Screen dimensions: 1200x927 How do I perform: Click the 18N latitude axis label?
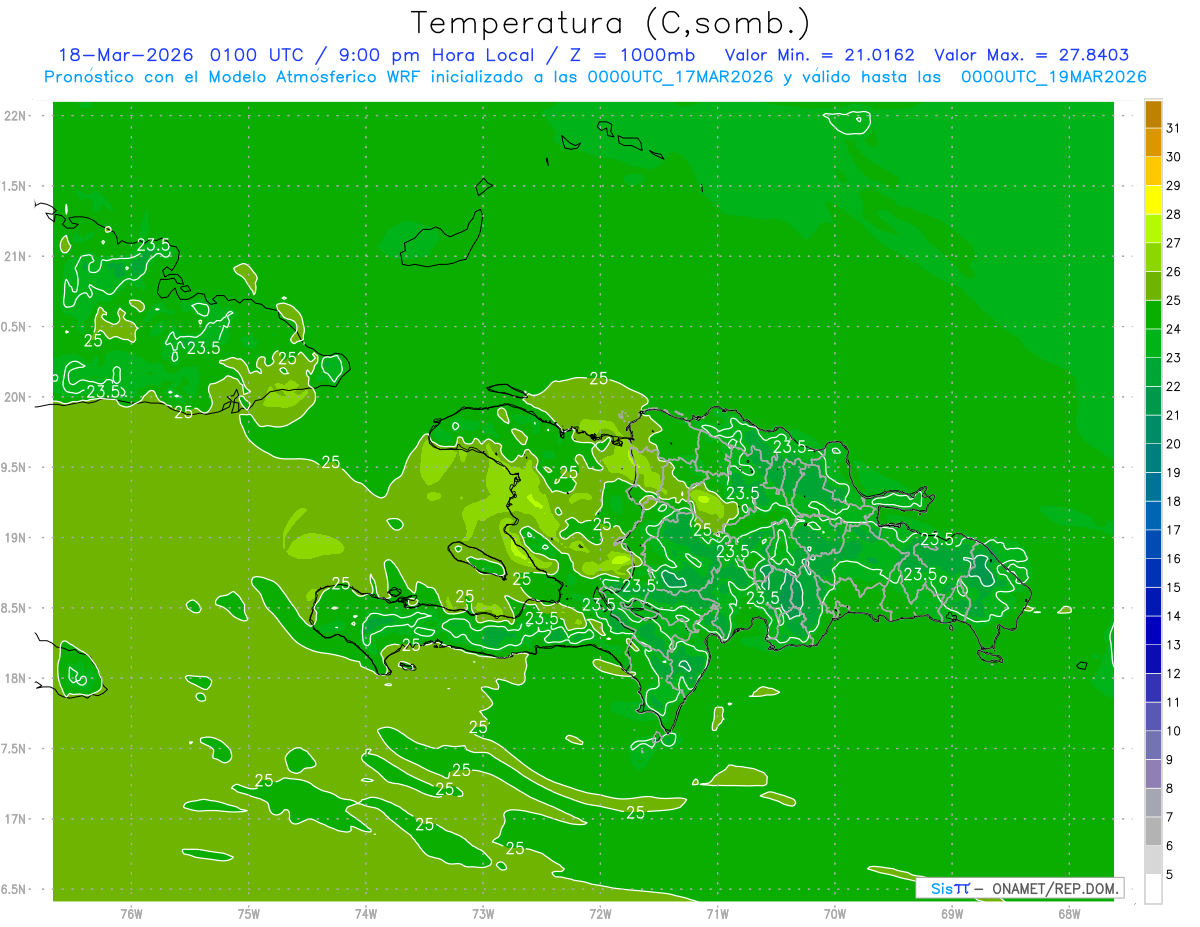16,679
